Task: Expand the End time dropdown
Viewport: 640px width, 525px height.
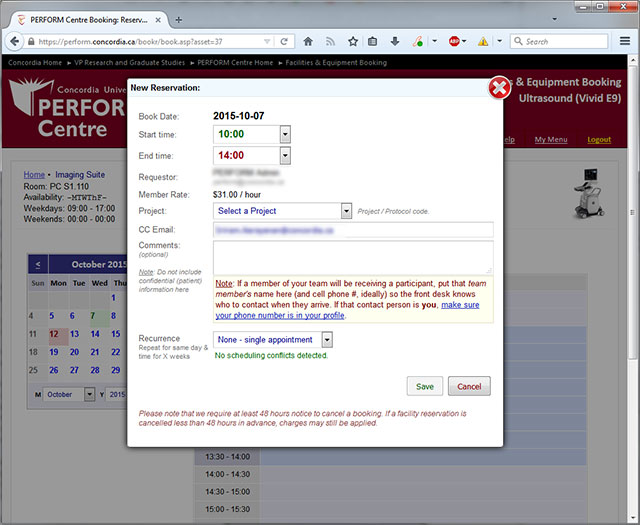Action: tap(285, 156)
